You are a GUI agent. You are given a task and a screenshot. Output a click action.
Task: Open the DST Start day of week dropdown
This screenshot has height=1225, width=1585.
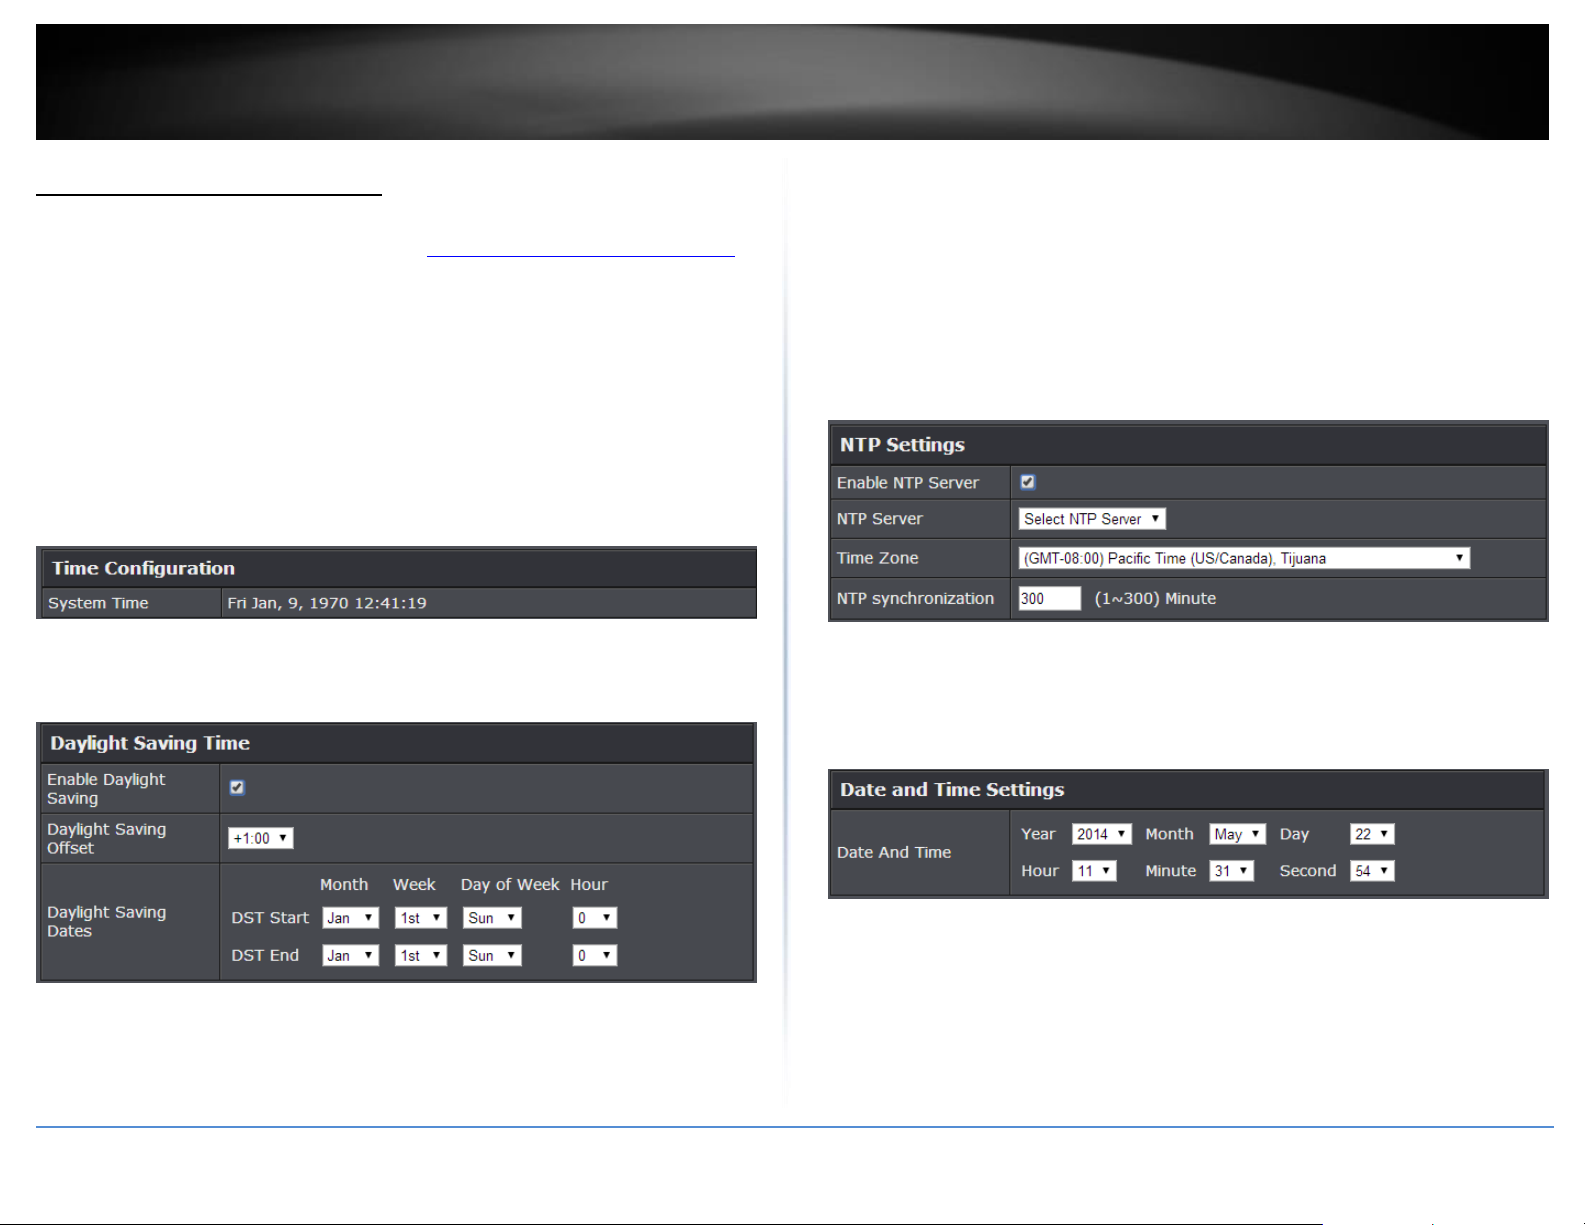[x=492, y=918]
